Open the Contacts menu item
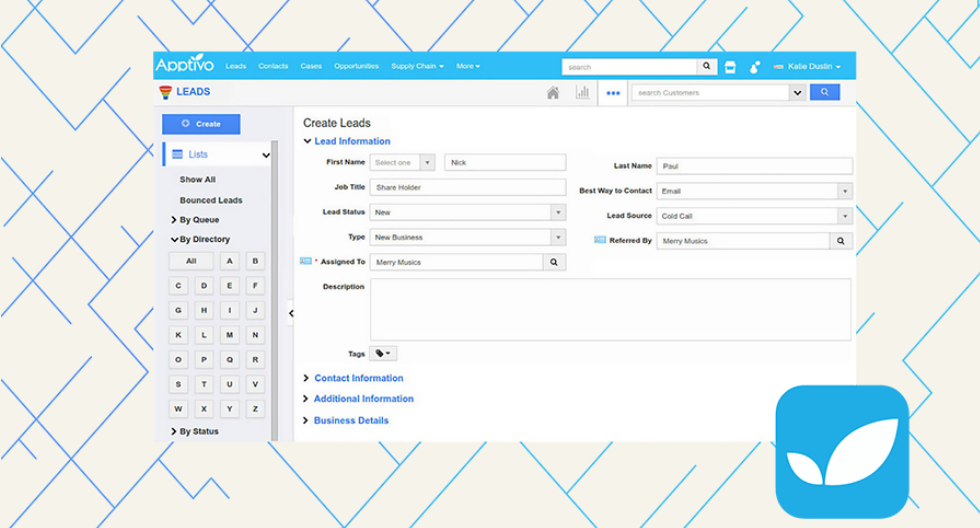The height and width of the screenshot is (528, 980). tap(273, 66)
